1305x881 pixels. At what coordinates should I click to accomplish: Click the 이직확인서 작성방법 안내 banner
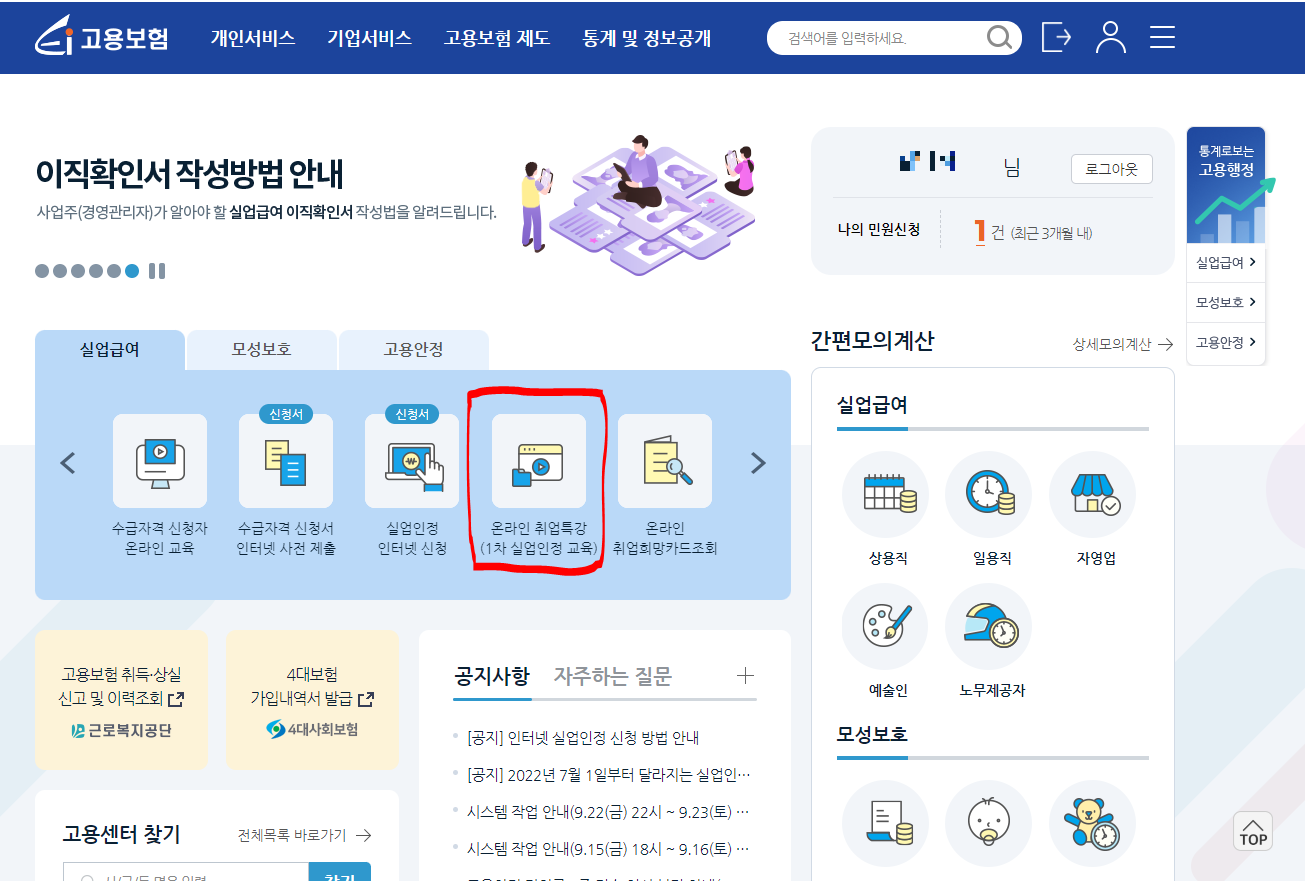pyautogui.click(x=190, y=174)
